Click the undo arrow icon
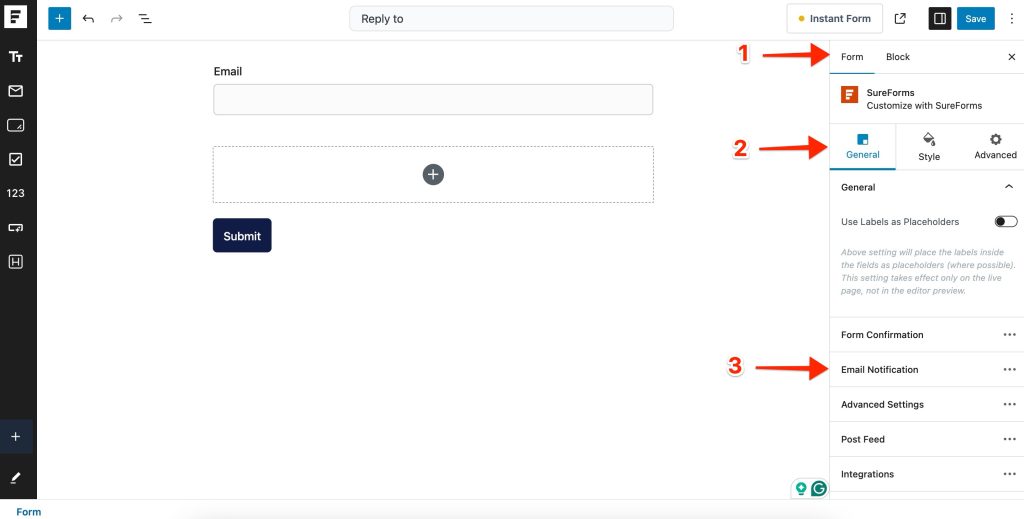Image resolution: width=1024 pixels, height=519 pixels. click(x=89, y=18)
